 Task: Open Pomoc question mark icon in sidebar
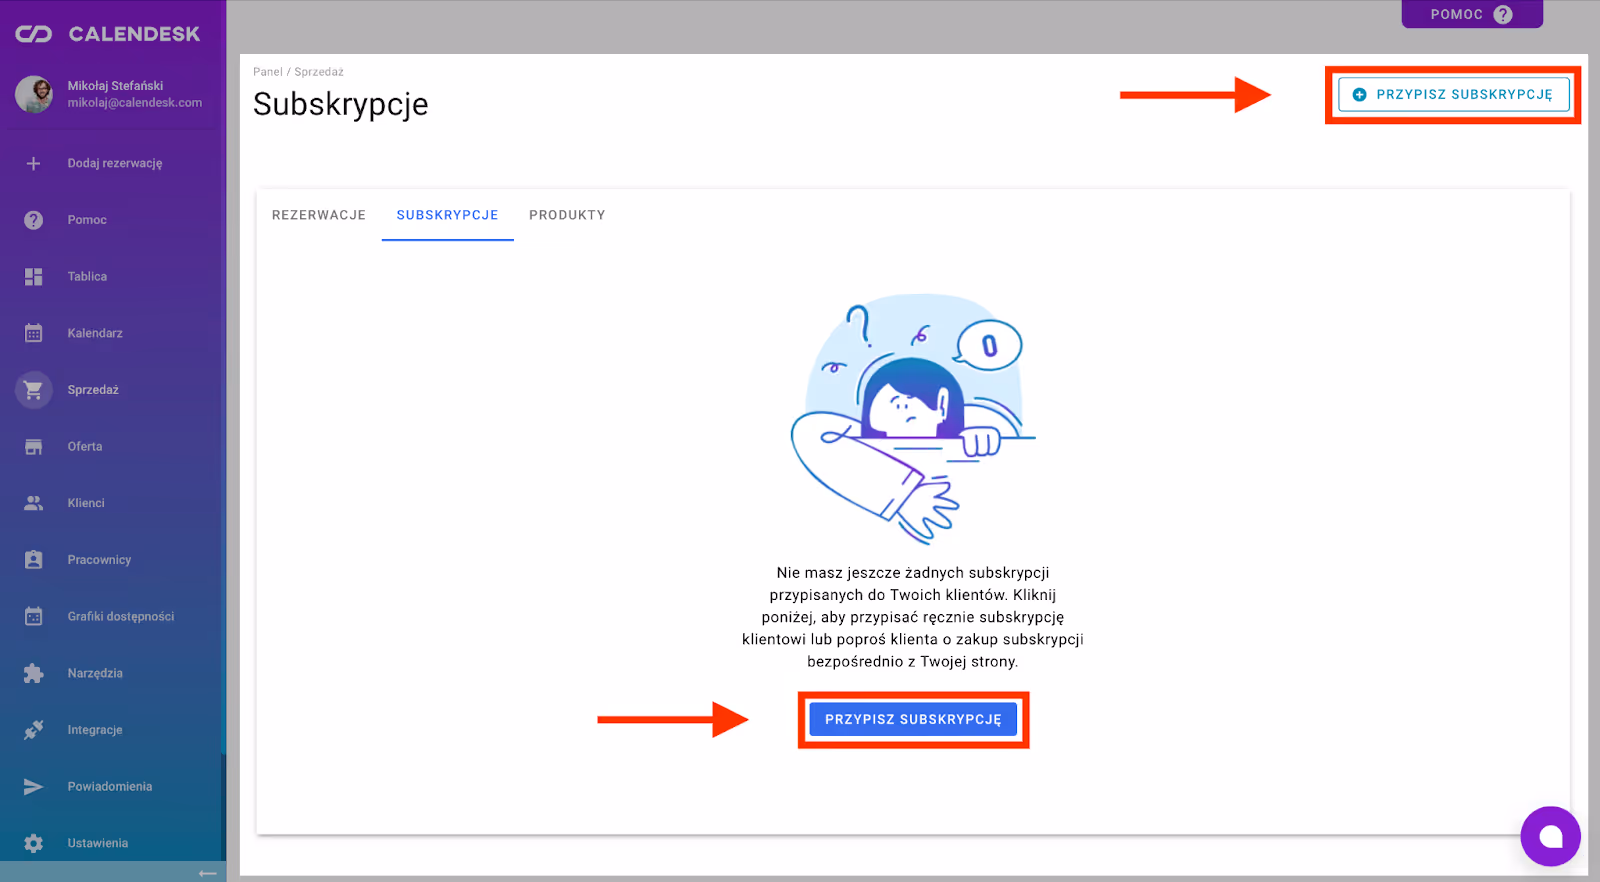pos(33,220)
